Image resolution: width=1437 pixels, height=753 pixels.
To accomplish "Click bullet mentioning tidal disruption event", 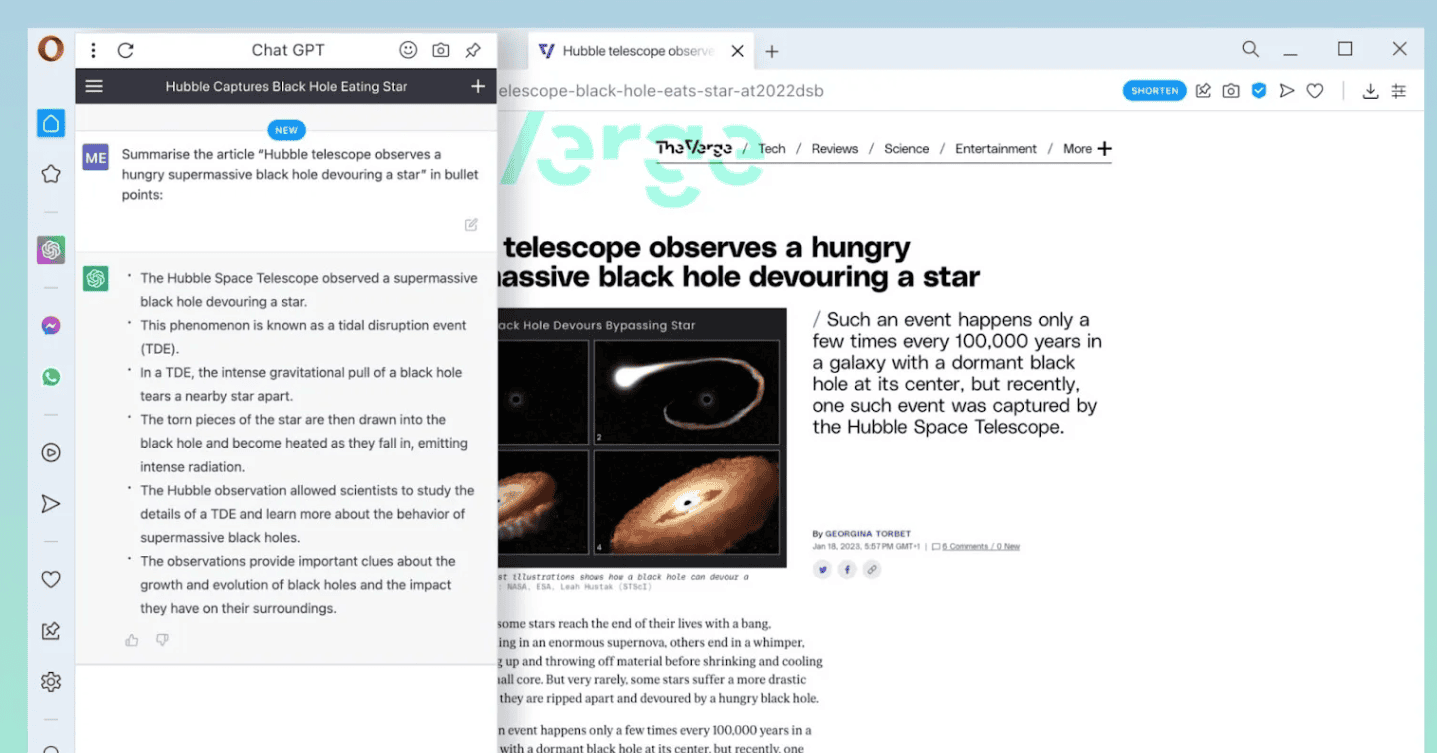I will 303,337.
